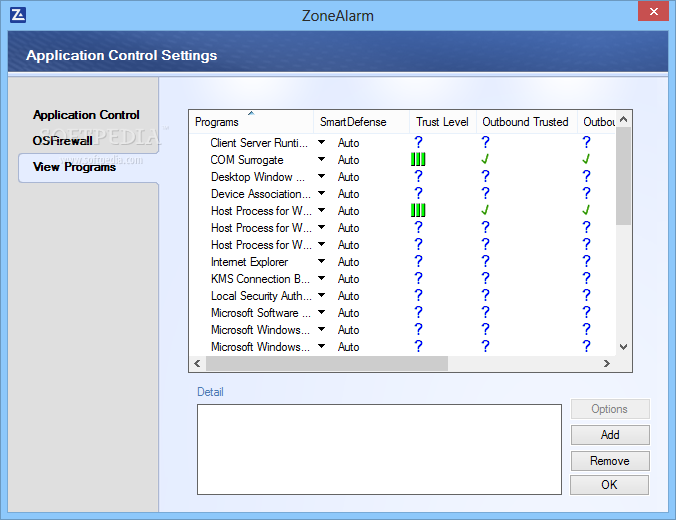Switch to OSFirewall section
This screenshot has height=520, width=676.
63,141
